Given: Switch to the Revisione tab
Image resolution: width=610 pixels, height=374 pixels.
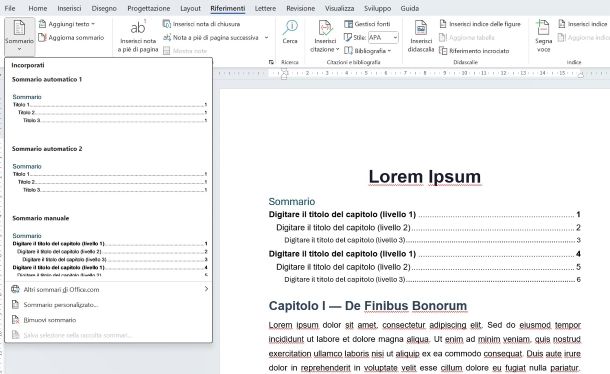Looking at the screenshot, I should click(x=300, y=8).
